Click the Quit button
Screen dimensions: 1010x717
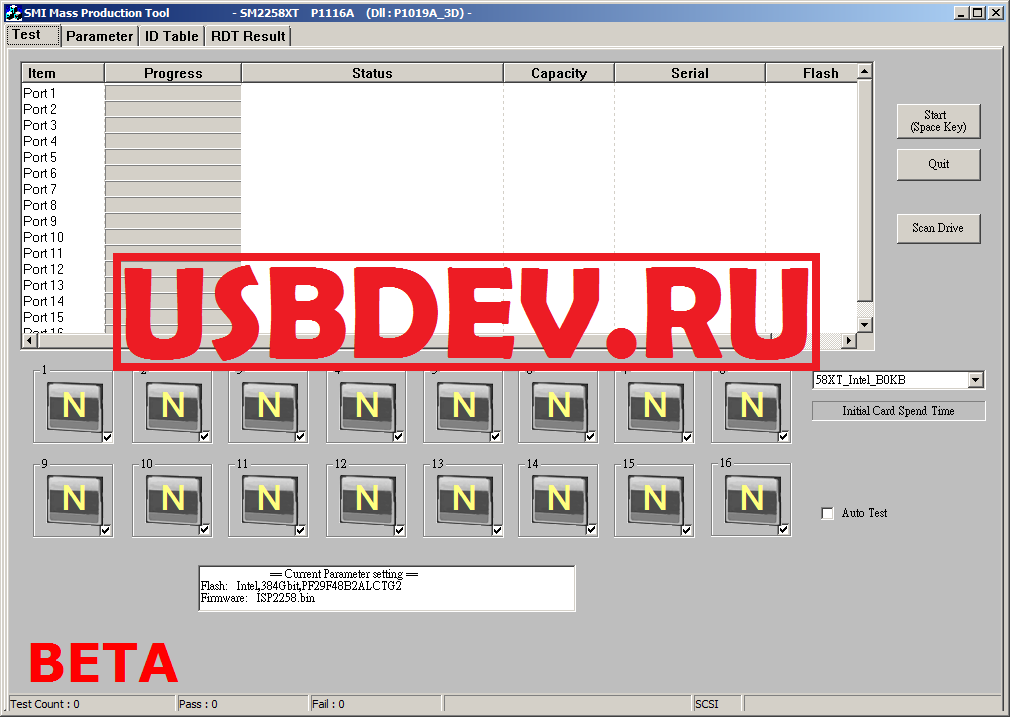pyautogui.click(x=939, y=164)
